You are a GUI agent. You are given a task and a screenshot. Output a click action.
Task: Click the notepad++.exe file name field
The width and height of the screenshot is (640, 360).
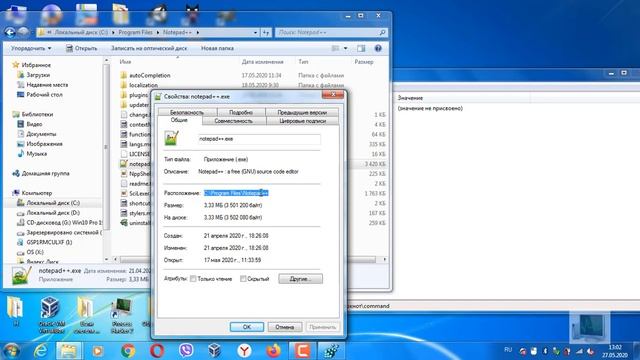tap(259, 139)
